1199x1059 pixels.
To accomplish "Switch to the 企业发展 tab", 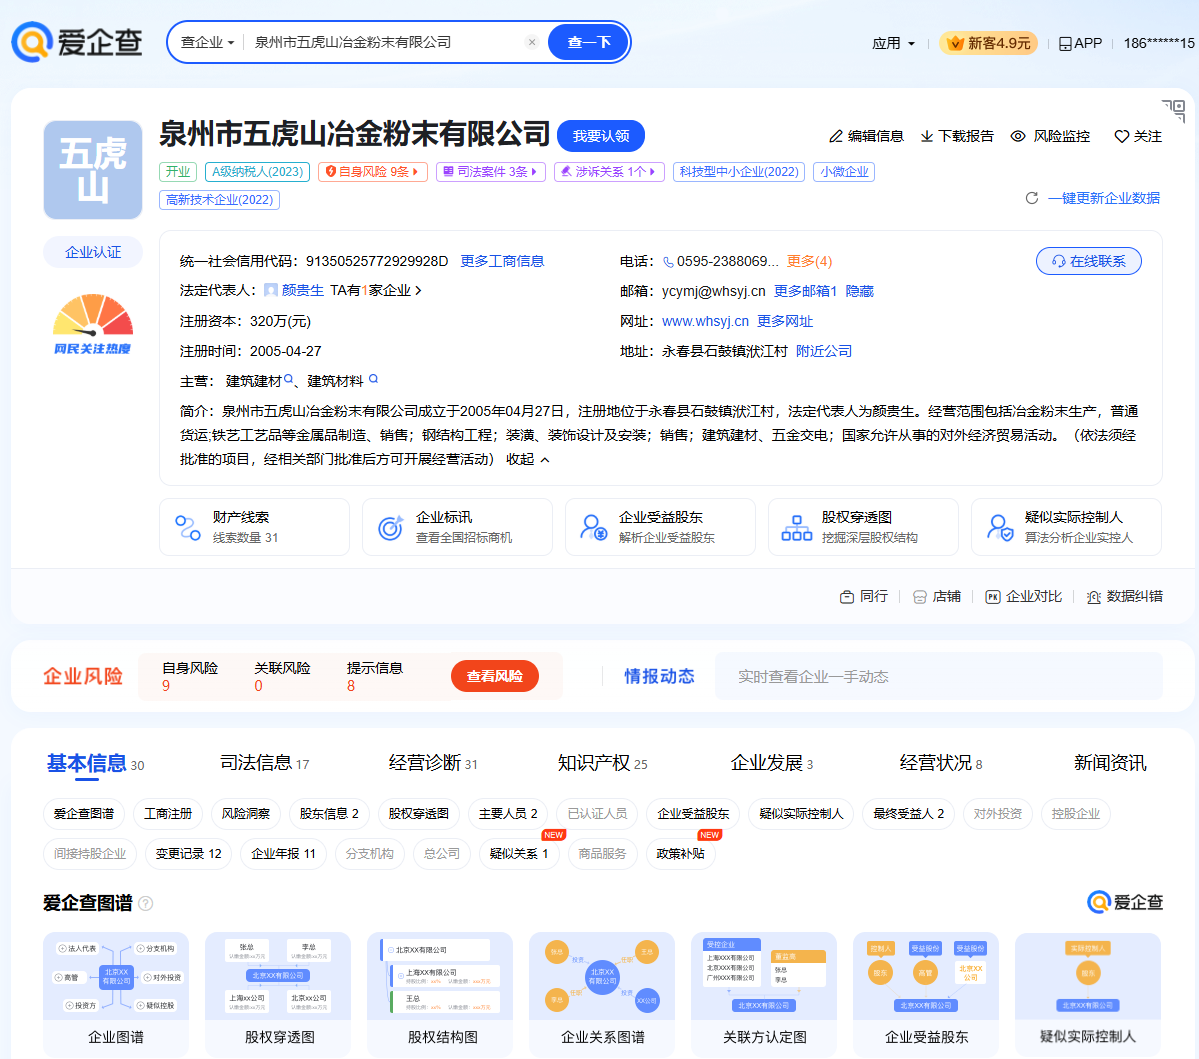I will pyautogui.click(x=772, y=763).
